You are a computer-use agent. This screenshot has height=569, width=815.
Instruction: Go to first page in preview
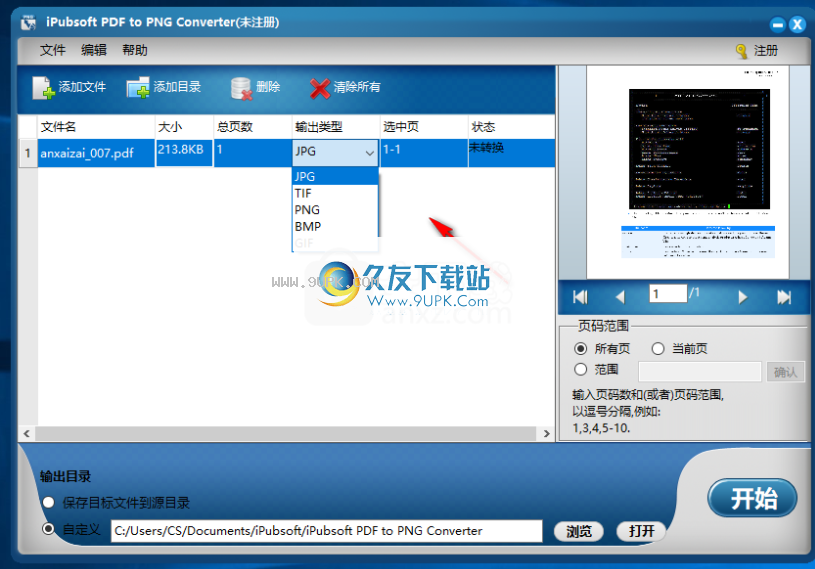point(580,297)
